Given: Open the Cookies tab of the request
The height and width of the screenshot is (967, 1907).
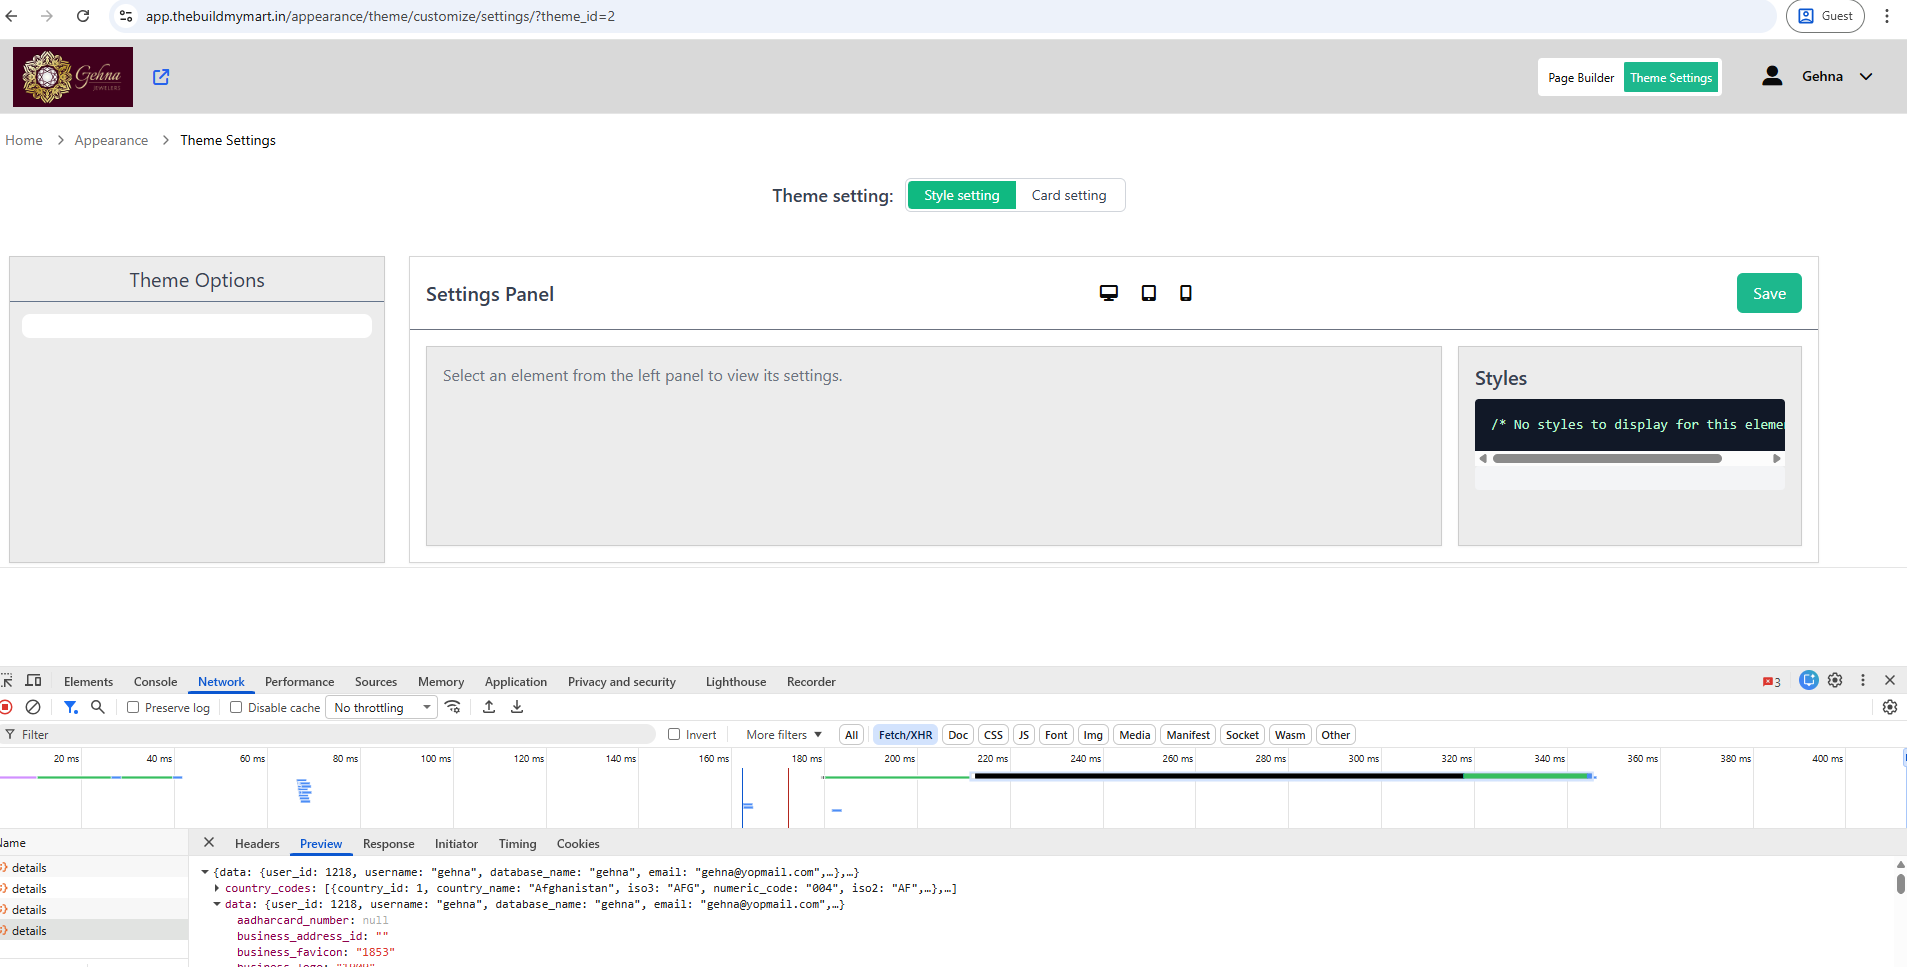Looking at the screenshot, I should point(578,844).
